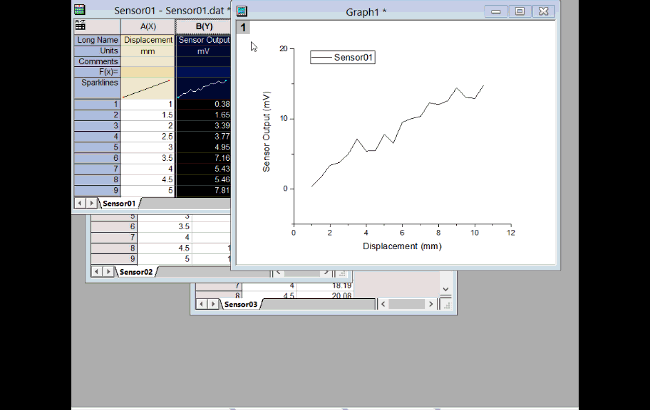This screenshot has width=650, height=410.
Task: Select row 9 header in Sensor01
Action: coord(97,190)
